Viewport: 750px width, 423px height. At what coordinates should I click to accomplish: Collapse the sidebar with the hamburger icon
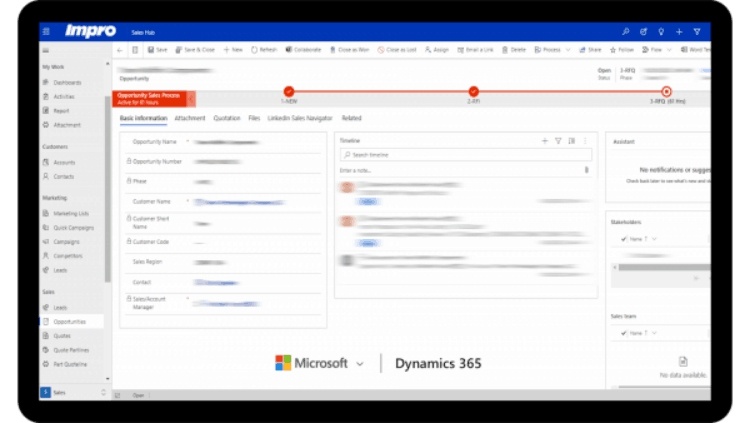pos(46,50)
